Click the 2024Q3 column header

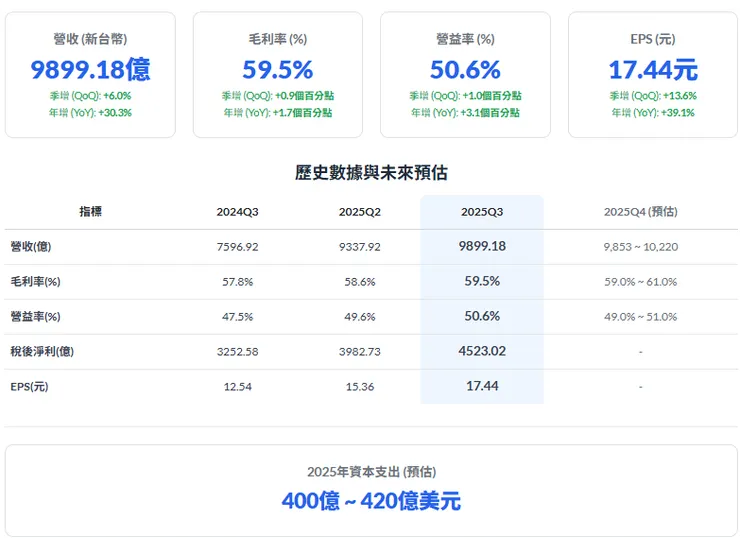point(237,212)
